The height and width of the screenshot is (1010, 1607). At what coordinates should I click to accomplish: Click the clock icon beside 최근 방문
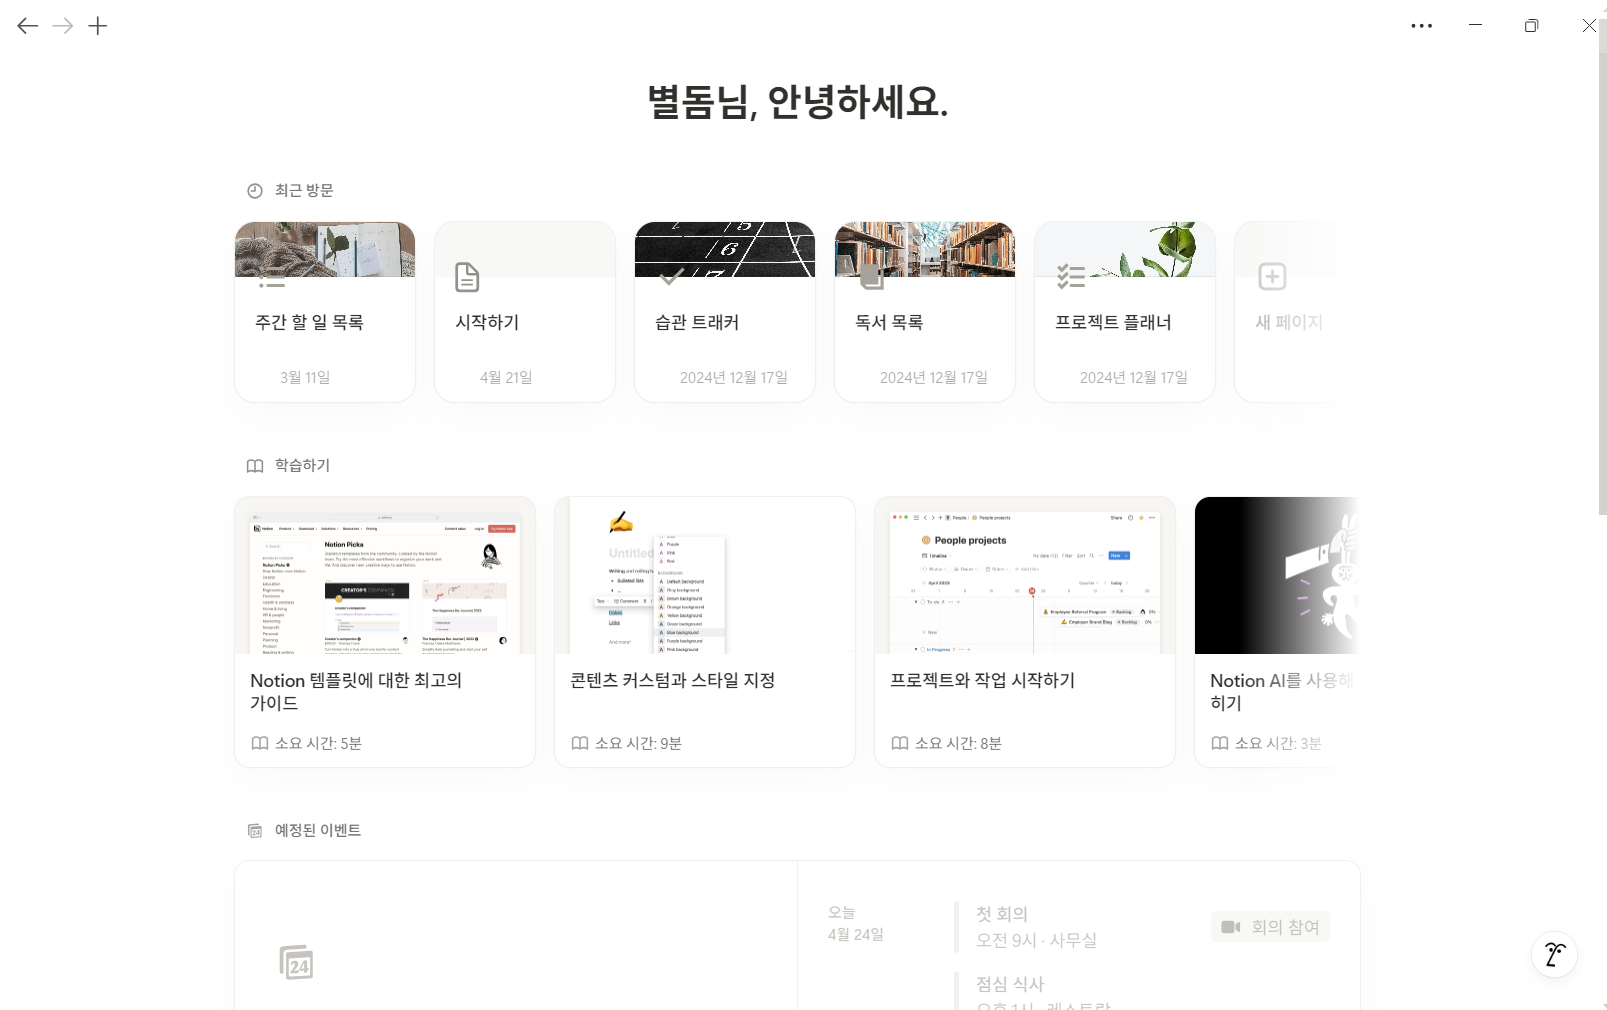(254, 190)
